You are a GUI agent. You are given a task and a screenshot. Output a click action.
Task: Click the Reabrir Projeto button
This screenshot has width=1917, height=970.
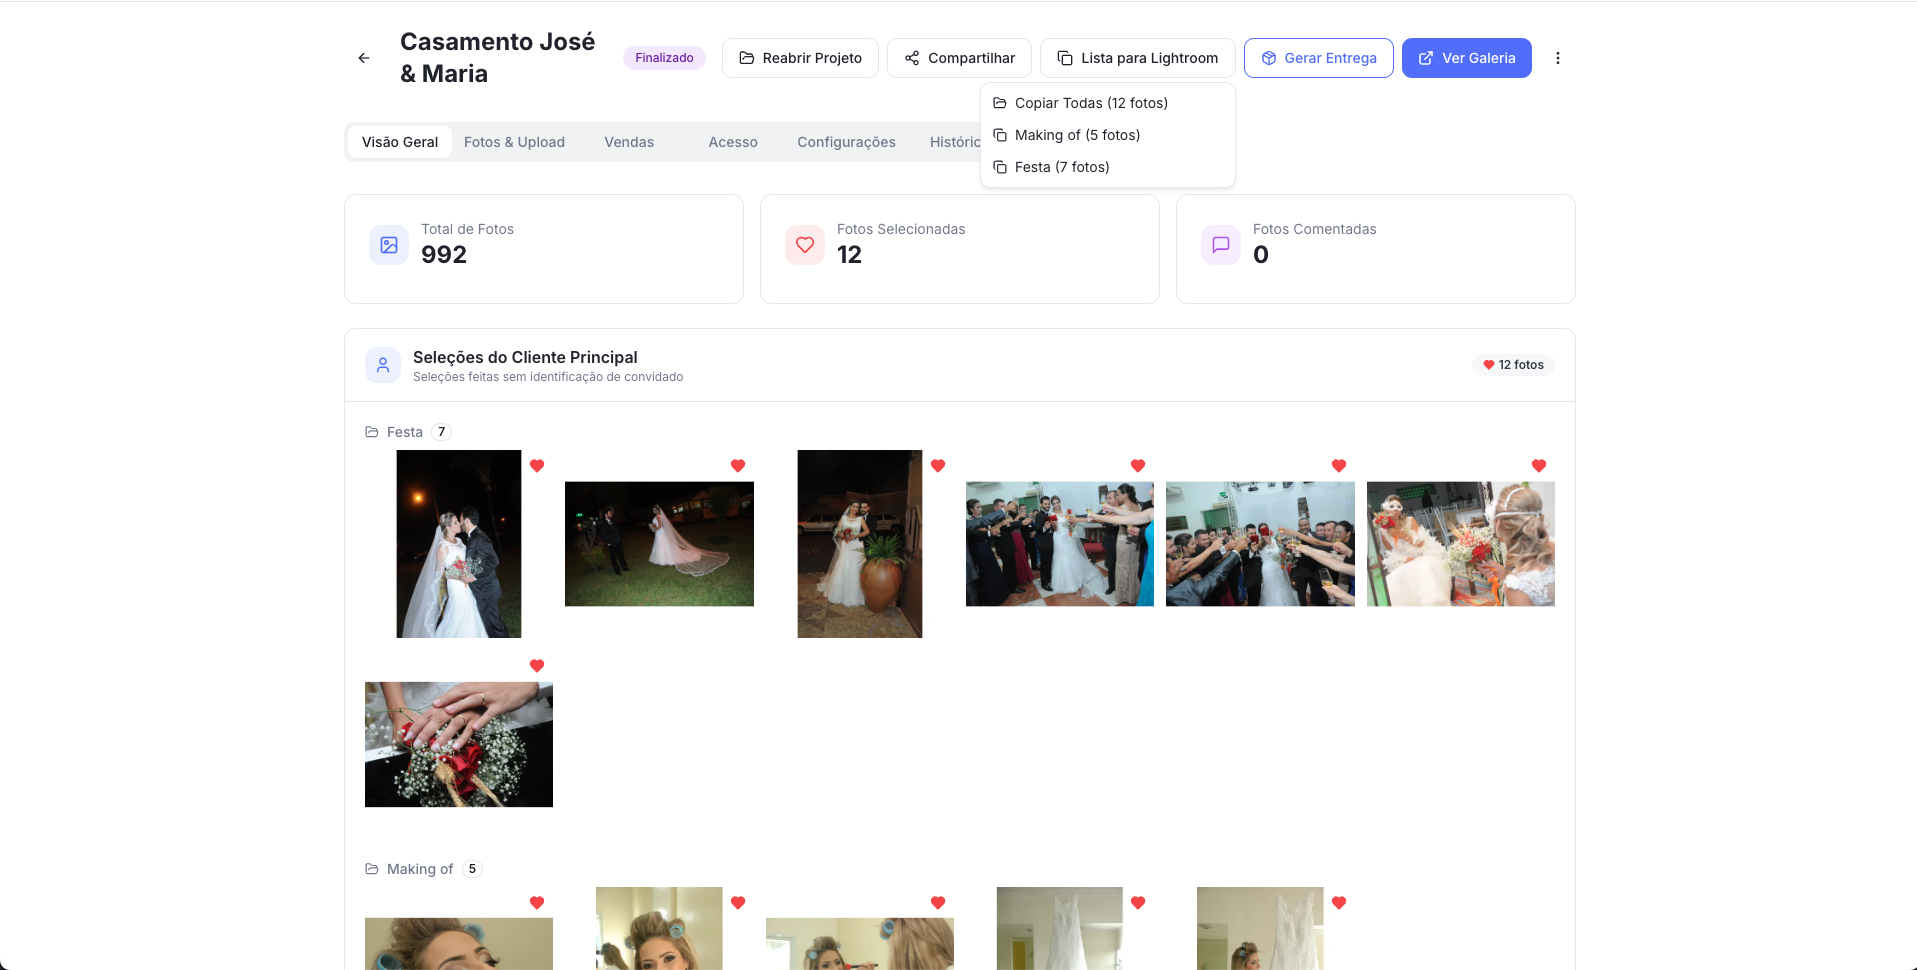click(x=800, y=58)
